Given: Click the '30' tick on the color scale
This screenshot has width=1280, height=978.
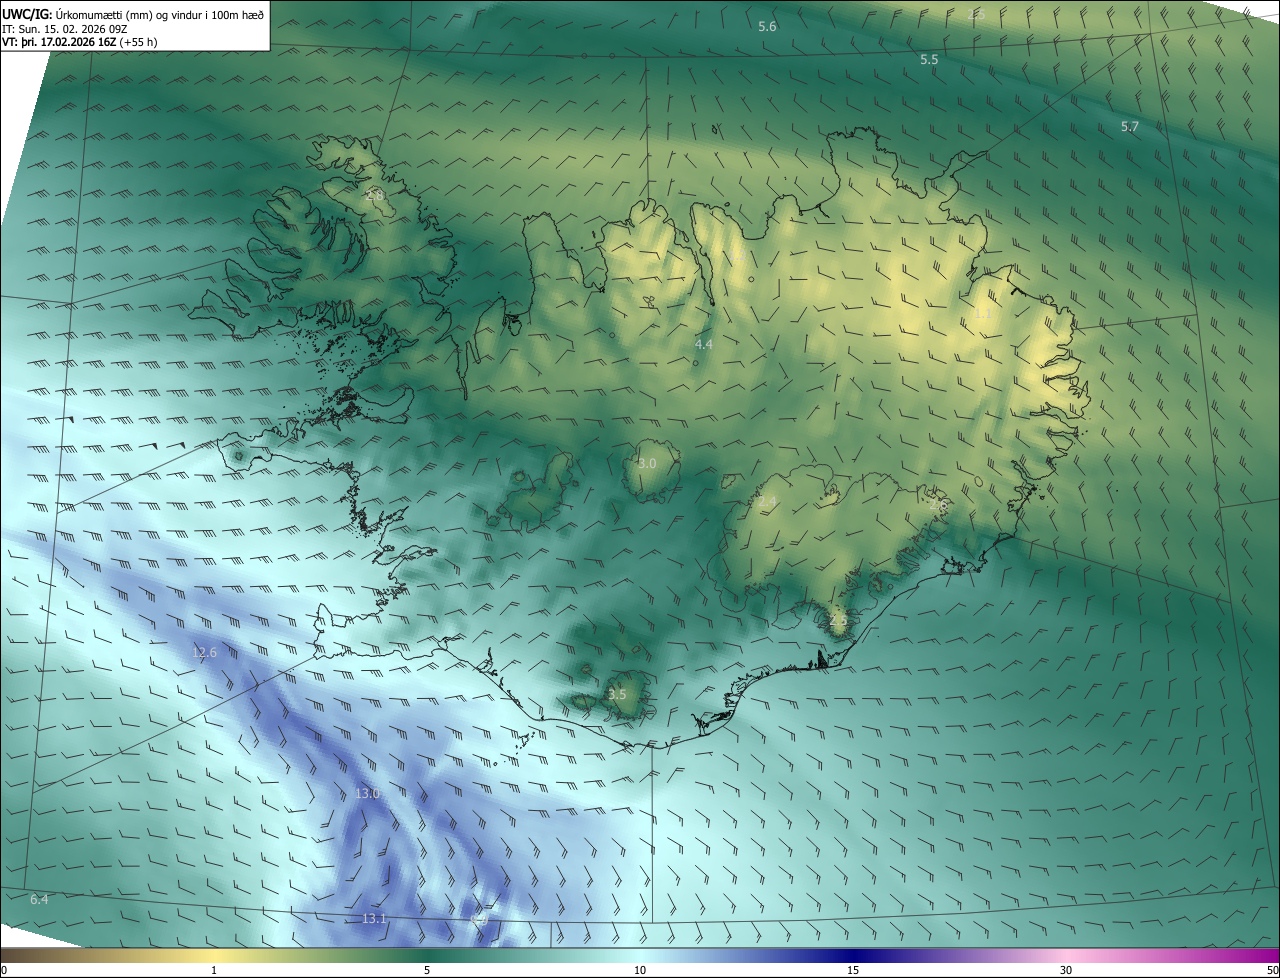Looking at the screenshot, I should 1066,970.
